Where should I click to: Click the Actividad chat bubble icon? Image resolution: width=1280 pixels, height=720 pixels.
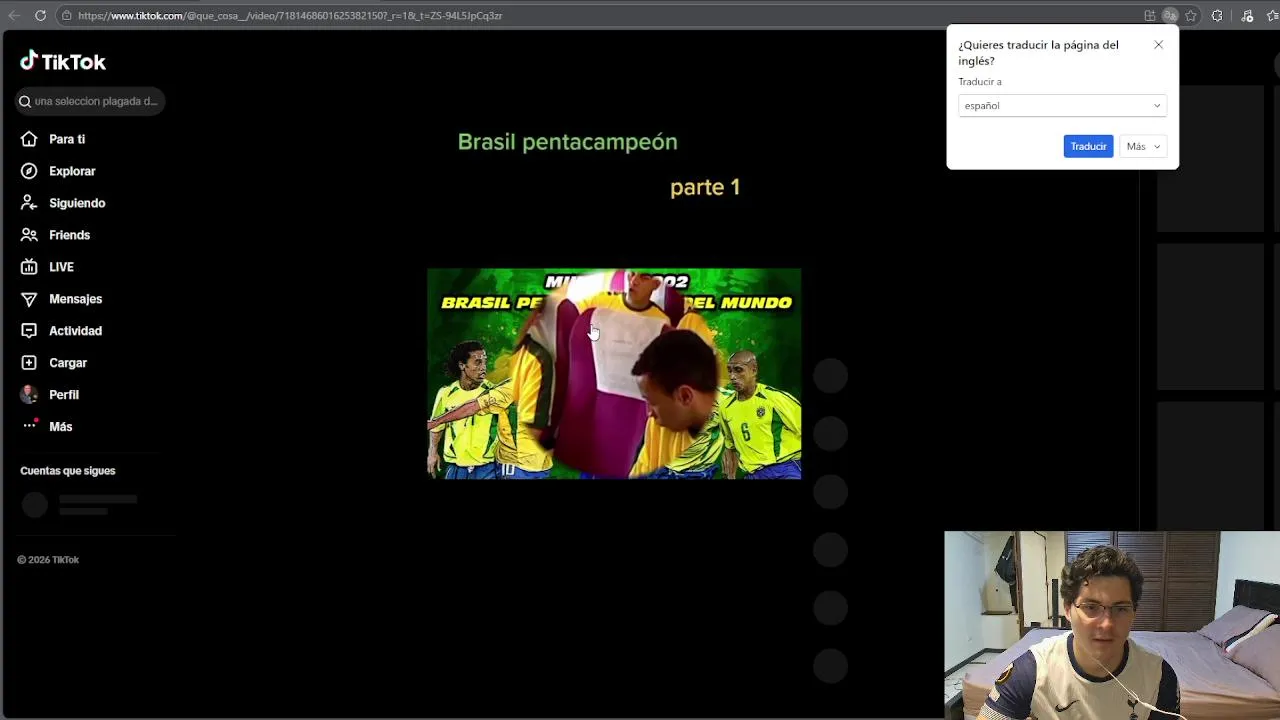click(29, 331)
